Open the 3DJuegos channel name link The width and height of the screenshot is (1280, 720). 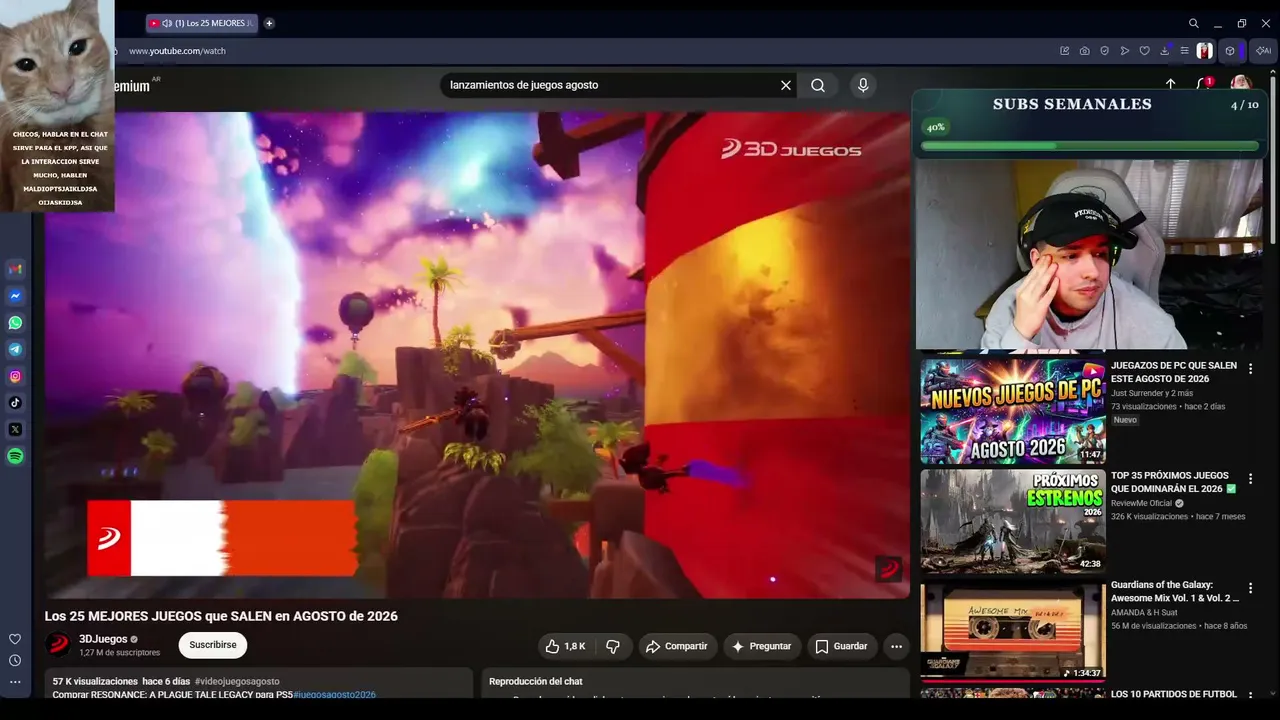point(103,639)
